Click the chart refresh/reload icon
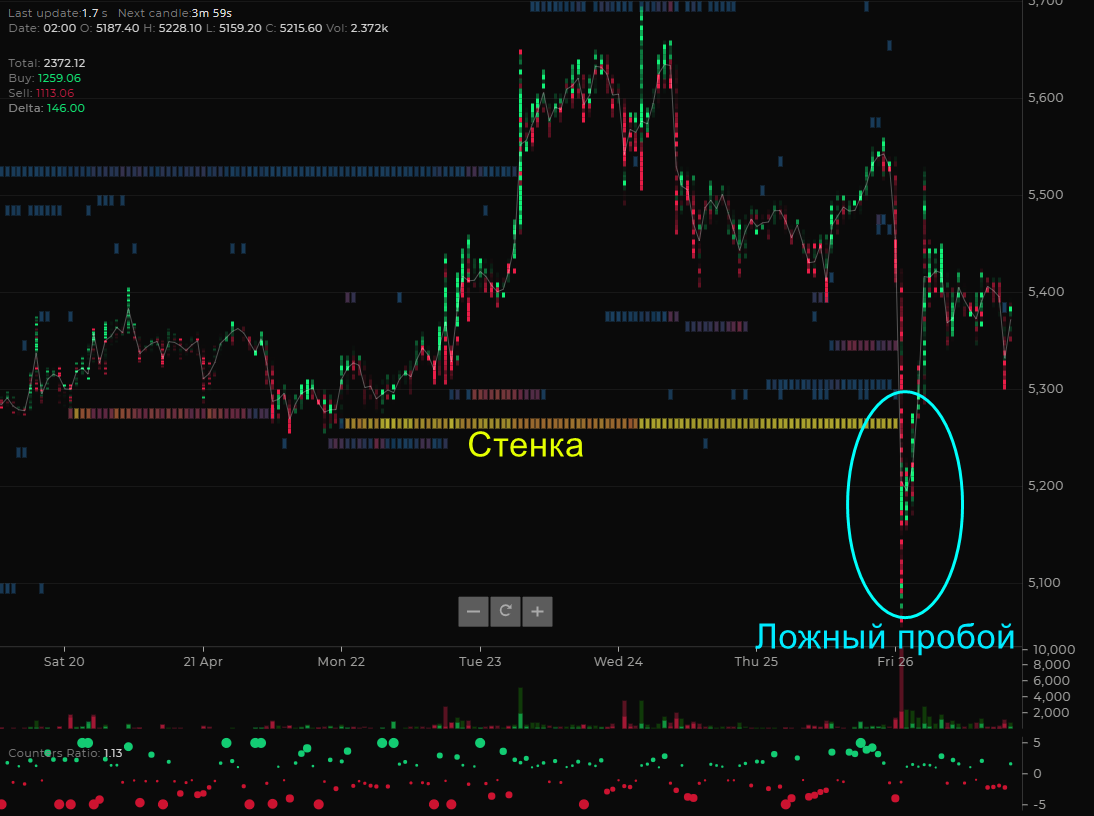This screenshot has width=1094, height=816. pos(505,611)
